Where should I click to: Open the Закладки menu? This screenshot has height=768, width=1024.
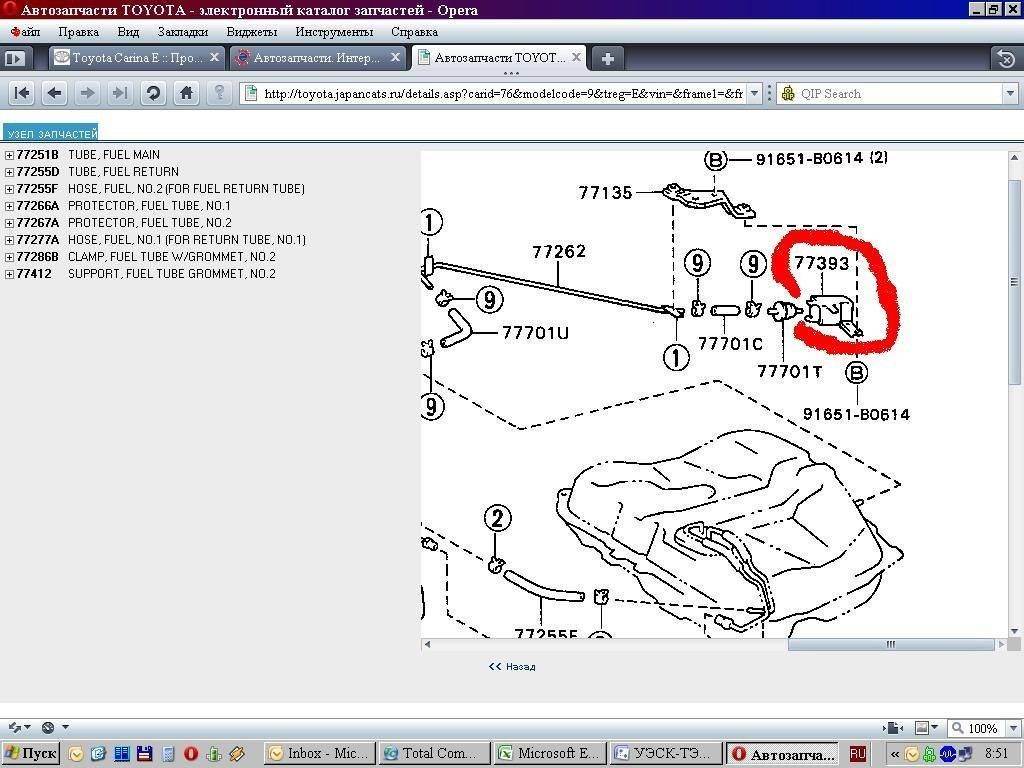182,32
